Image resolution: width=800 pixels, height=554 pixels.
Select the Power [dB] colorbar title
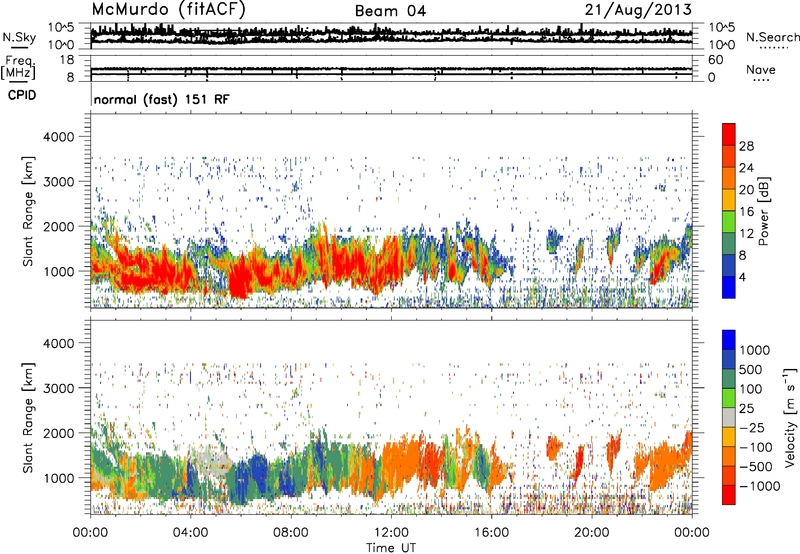coord(764,211)
